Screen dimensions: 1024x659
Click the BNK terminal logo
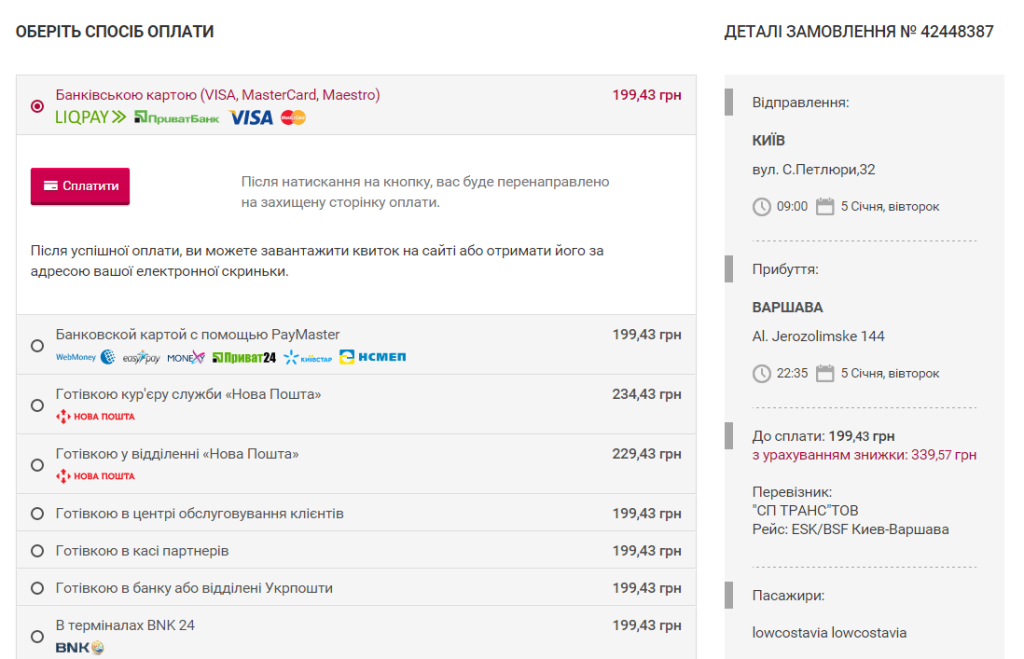[80, 647]
